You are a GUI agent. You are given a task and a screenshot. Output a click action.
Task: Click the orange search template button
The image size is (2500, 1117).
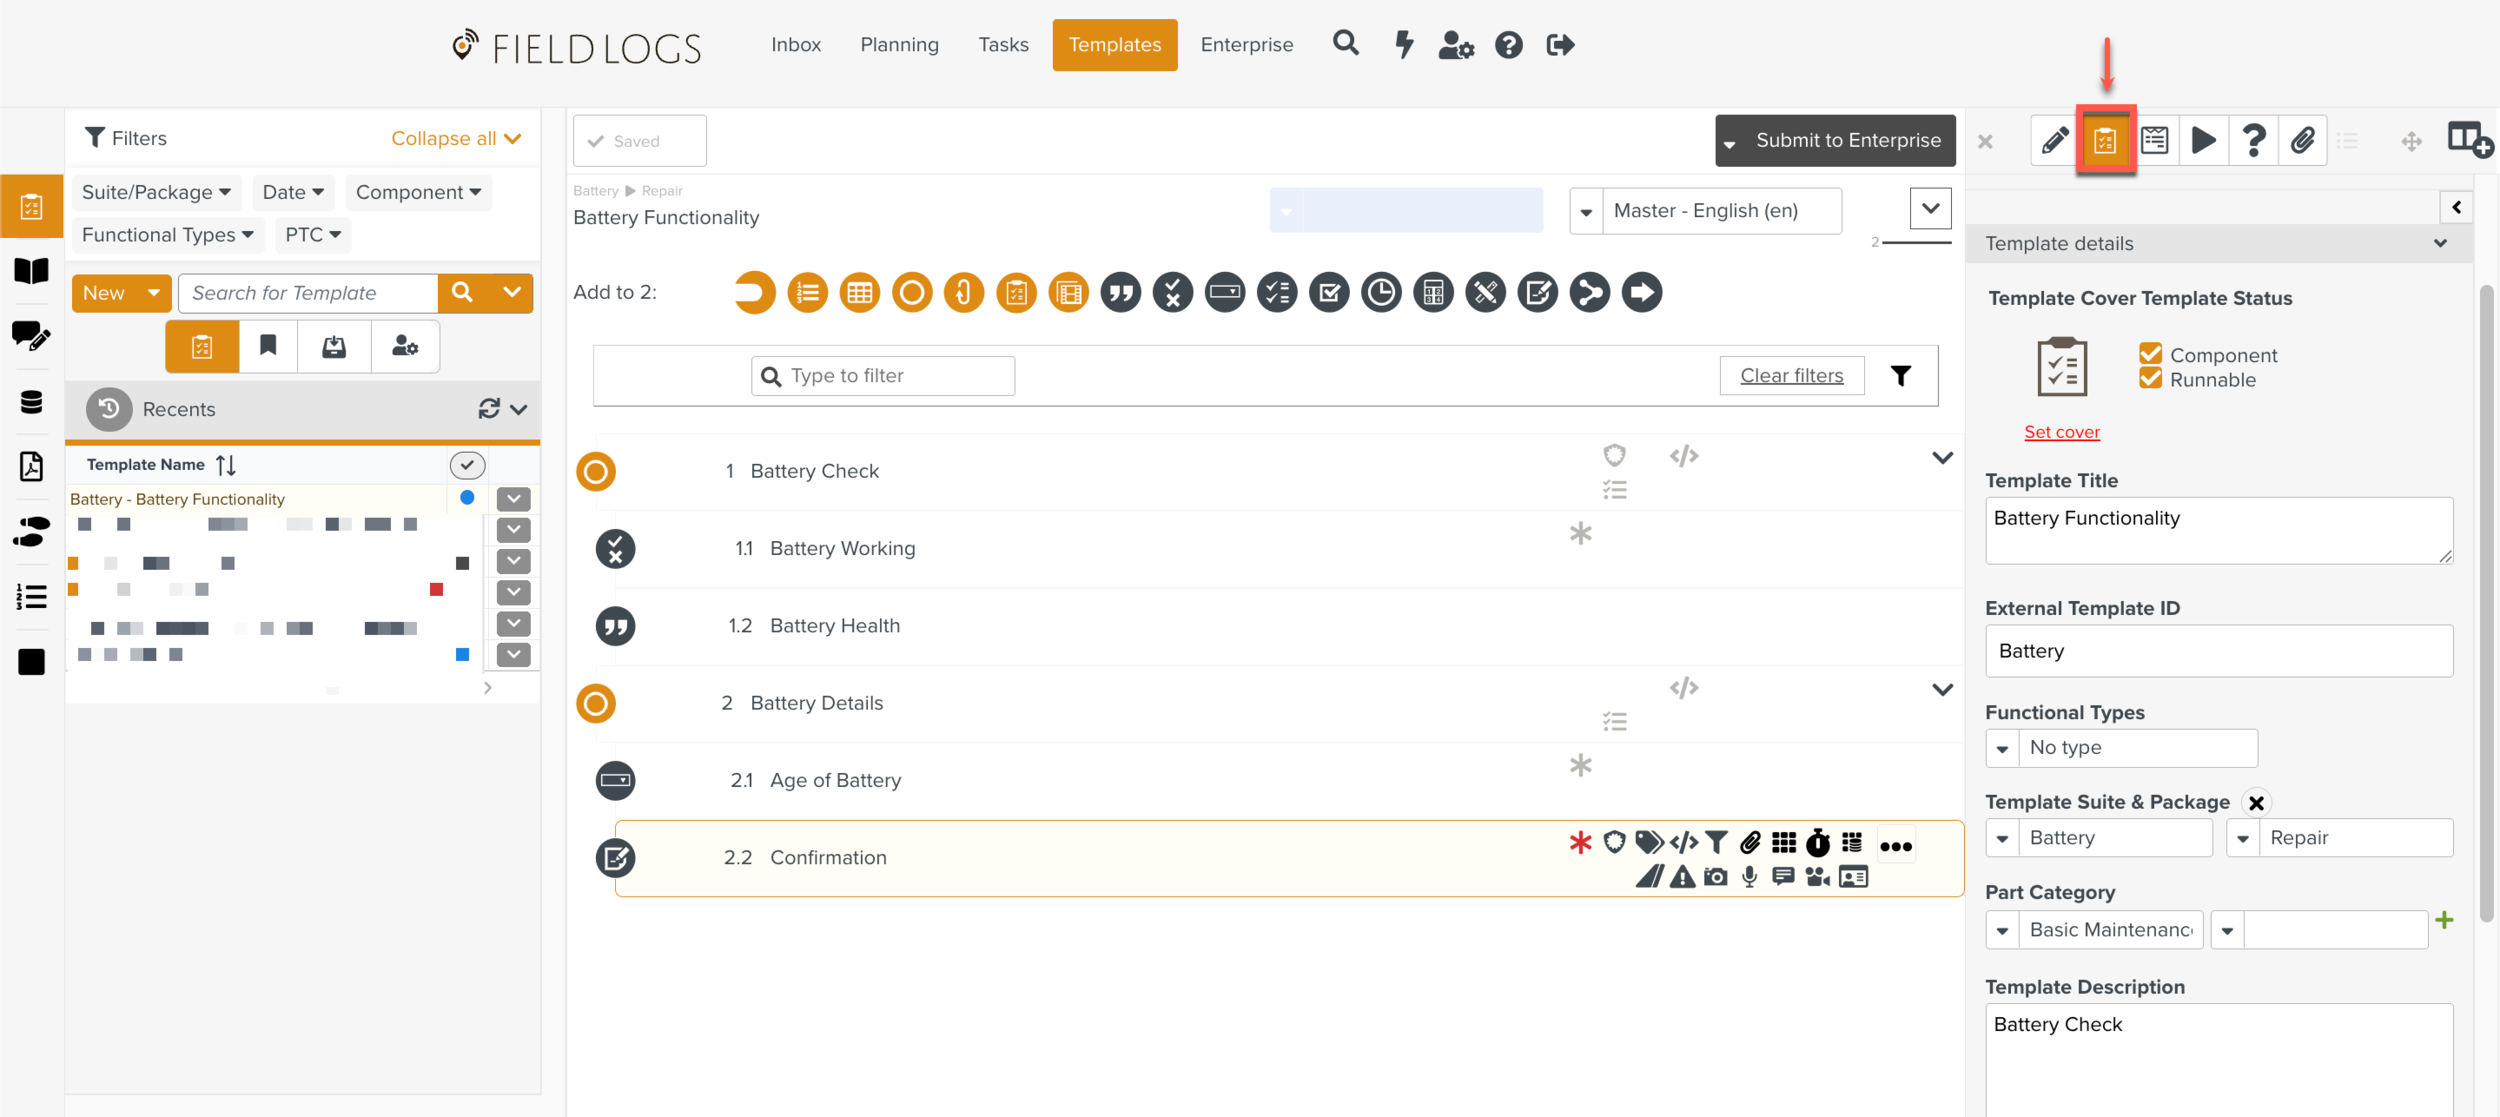click(x=462, y=293)
